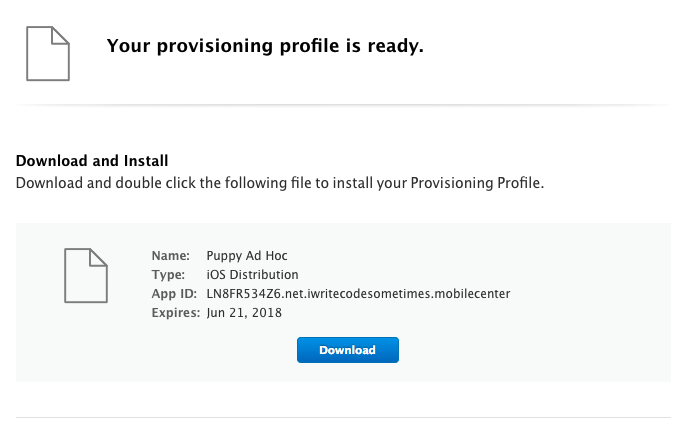697x425 pixels.
Task: Click the 'Type:' field label
Action: pyautogui.click(x=168, y=275)
